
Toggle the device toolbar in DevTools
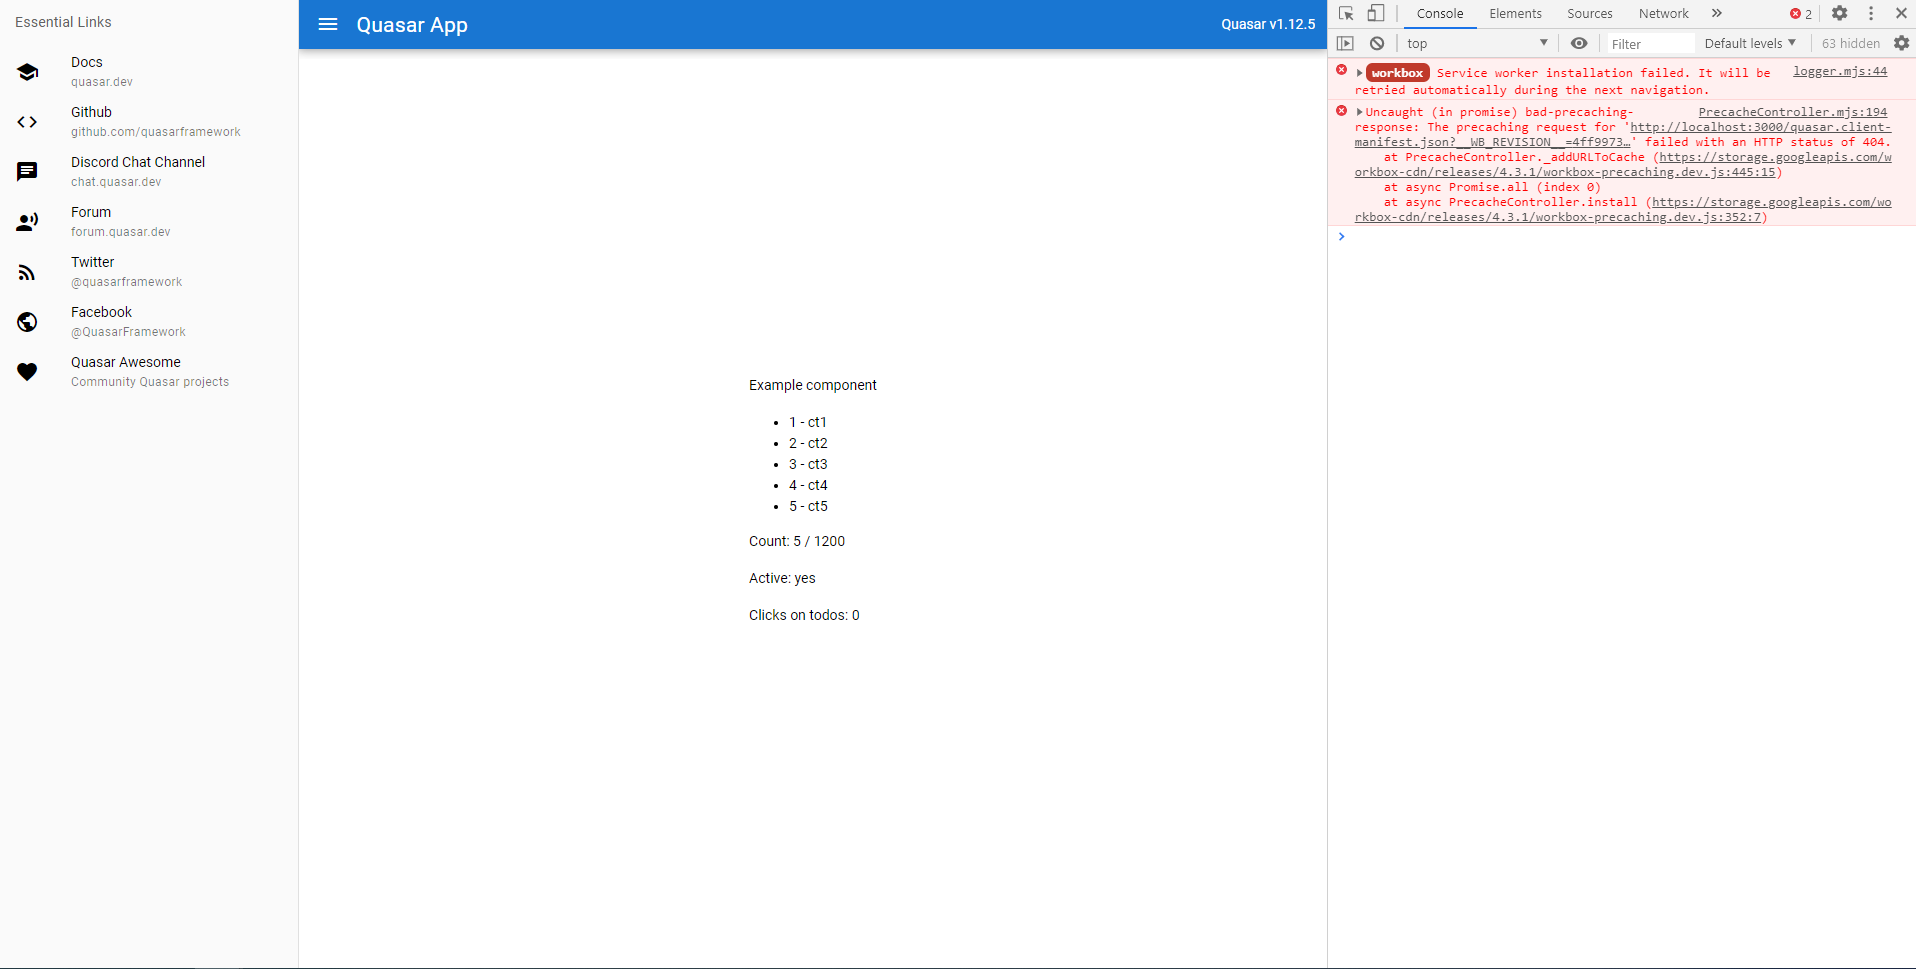tap(1376, 14)
